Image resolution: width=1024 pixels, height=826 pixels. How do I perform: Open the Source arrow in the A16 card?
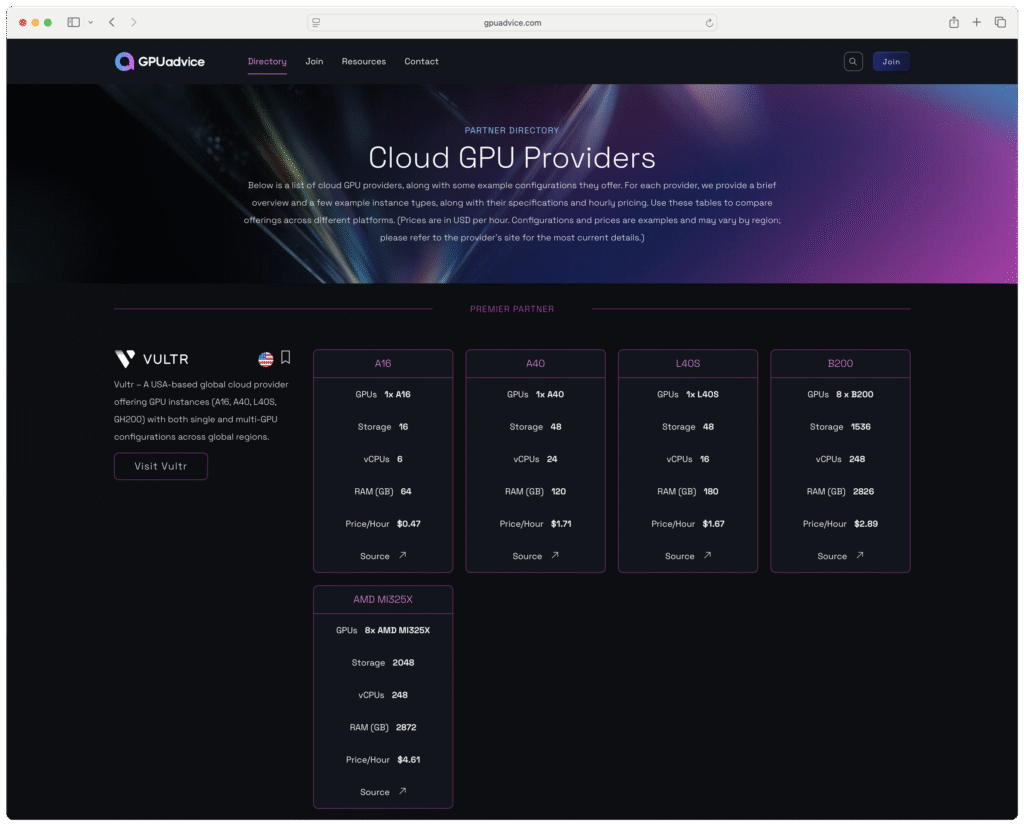[x=403, y=555]
